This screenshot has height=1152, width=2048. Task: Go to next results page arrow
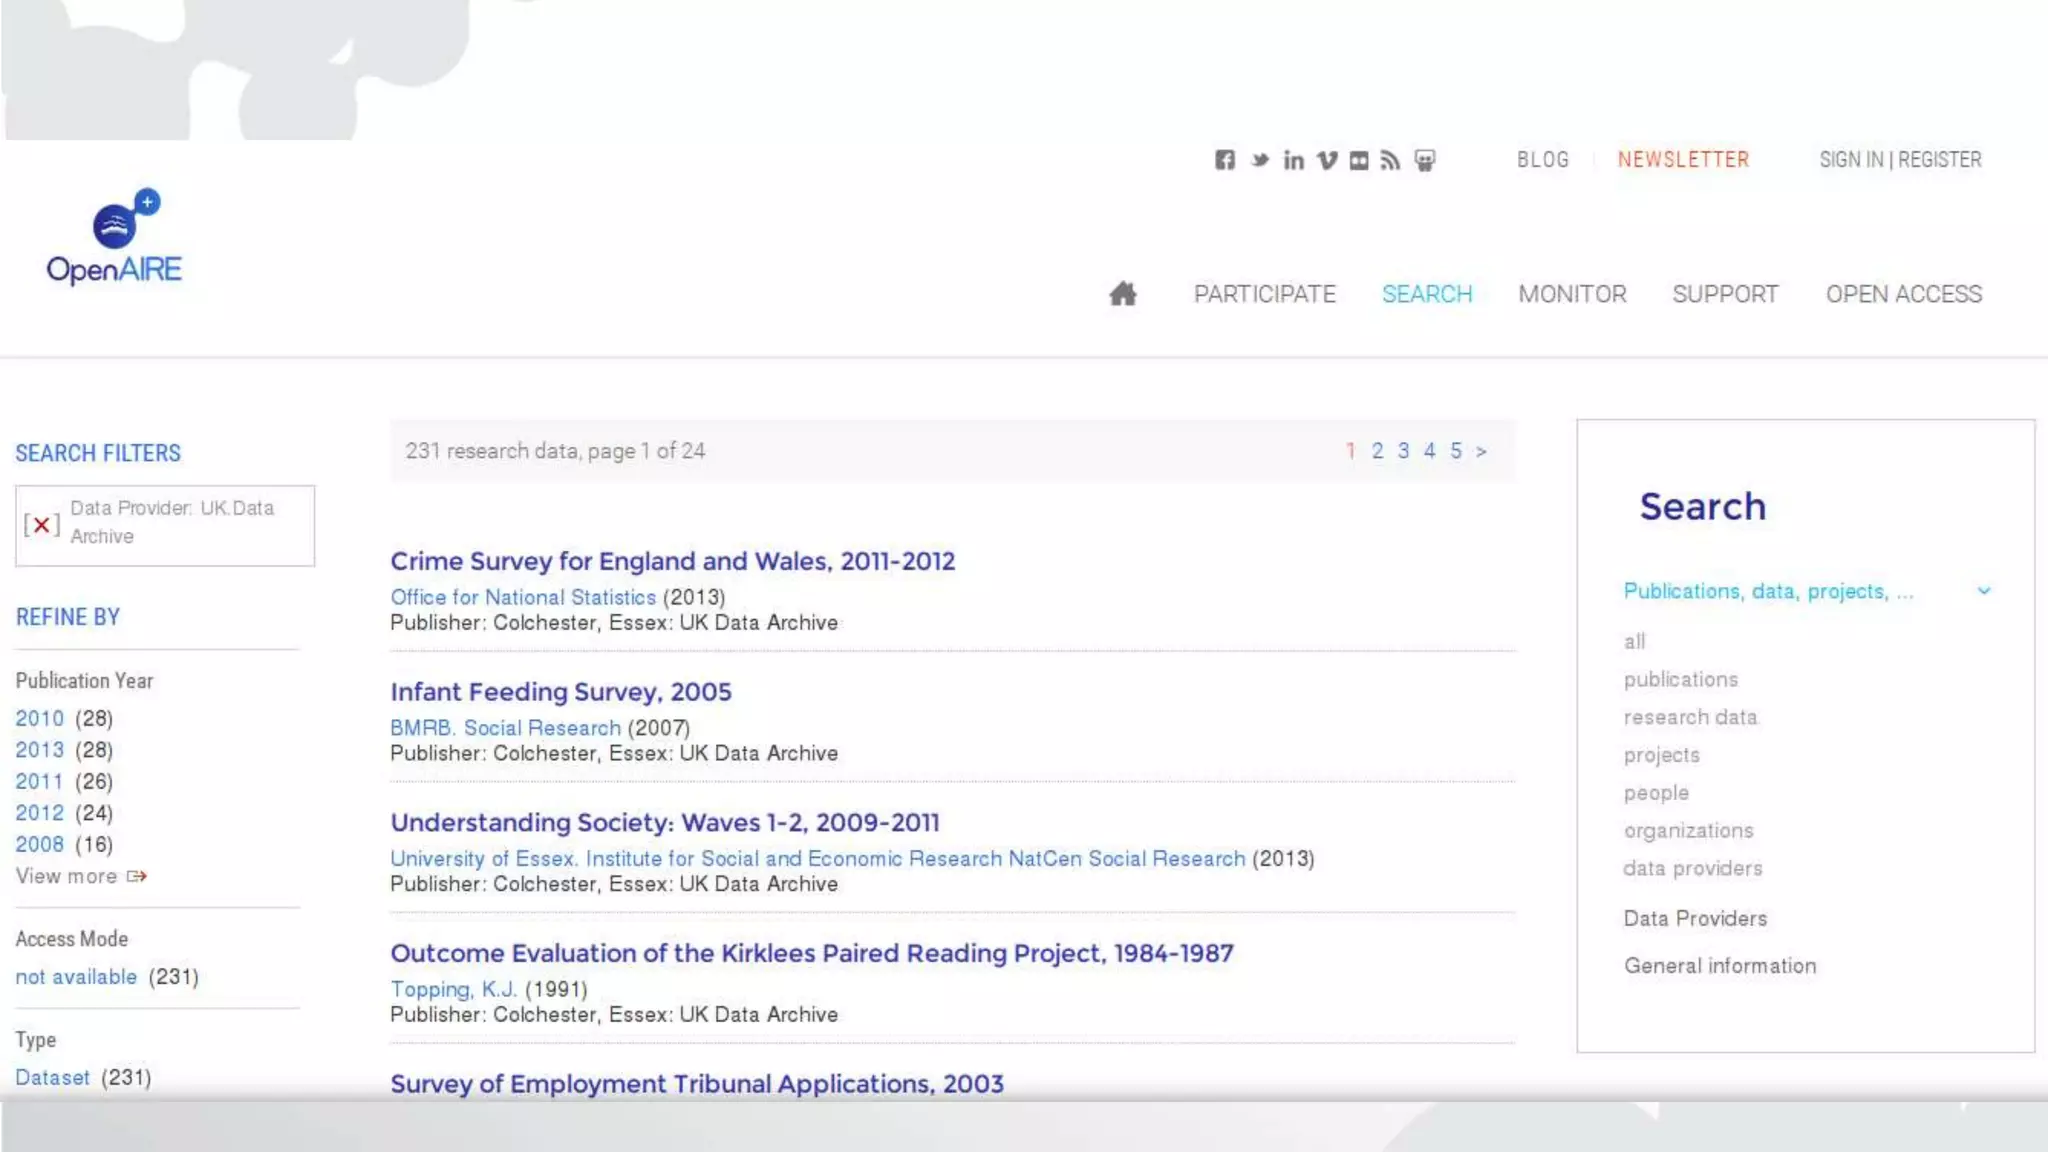(x=1481, y=452)
